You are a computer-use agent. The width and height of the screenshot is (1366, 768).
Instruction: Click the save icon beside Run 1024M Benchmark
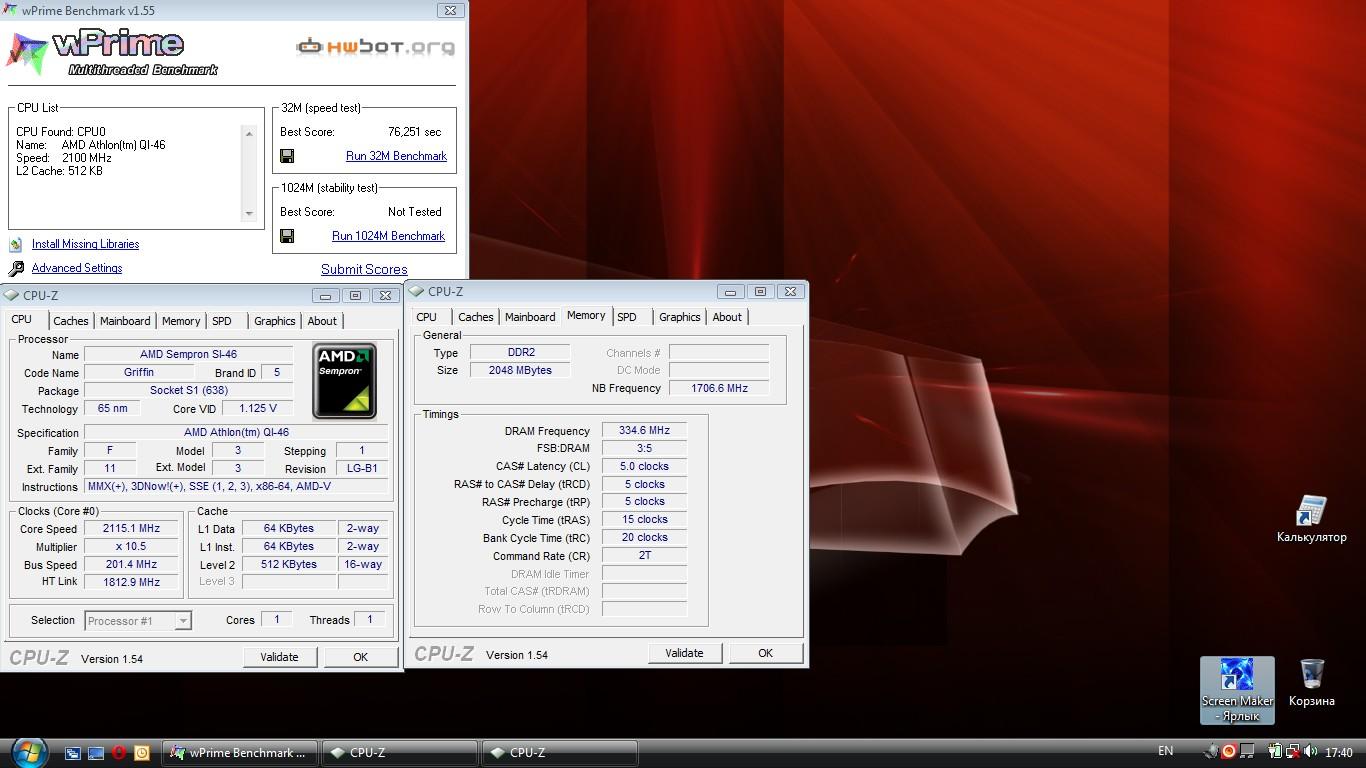coord(287,236)
